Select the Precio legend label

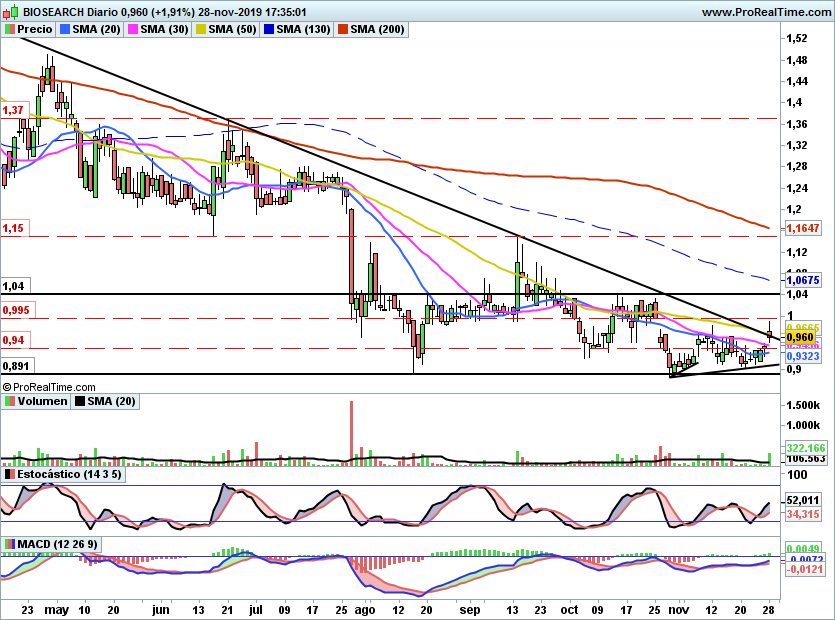[35, 29]
